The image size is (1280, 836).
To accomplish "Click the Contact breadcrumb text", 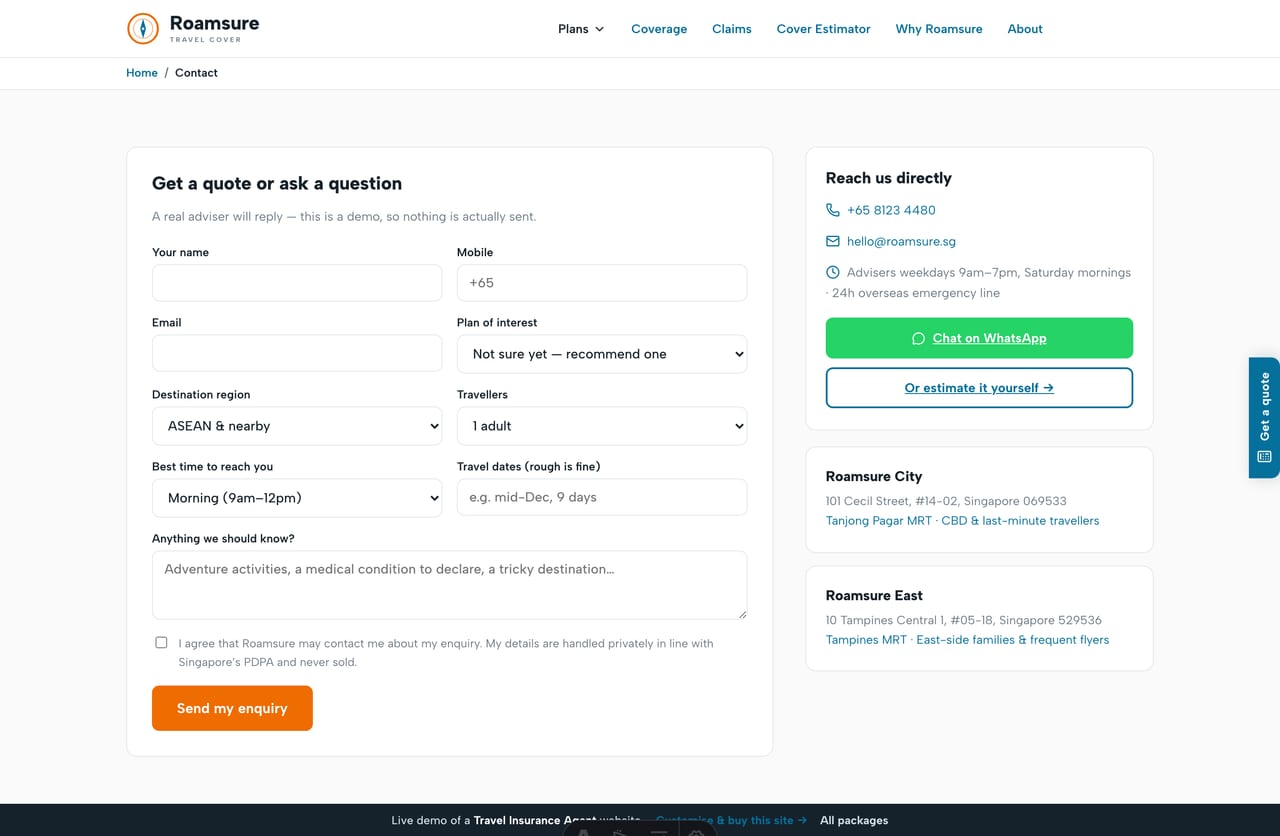I will point(196,73).
